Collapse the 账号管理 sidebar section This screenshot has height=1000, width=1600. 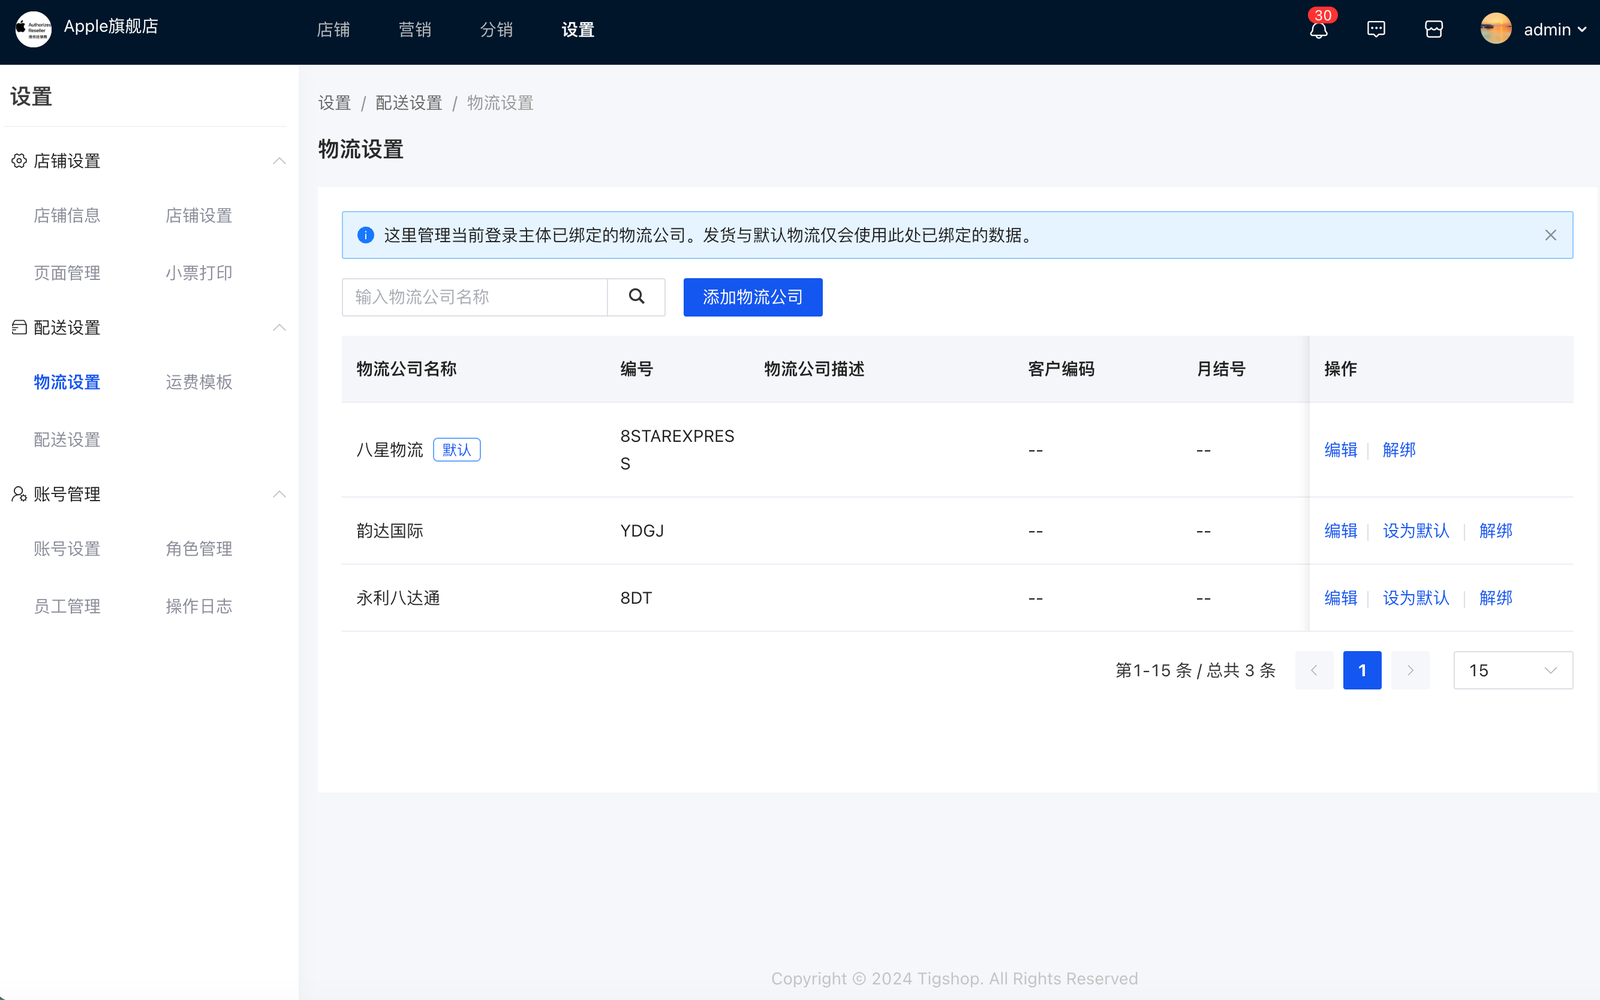[279, 494]
